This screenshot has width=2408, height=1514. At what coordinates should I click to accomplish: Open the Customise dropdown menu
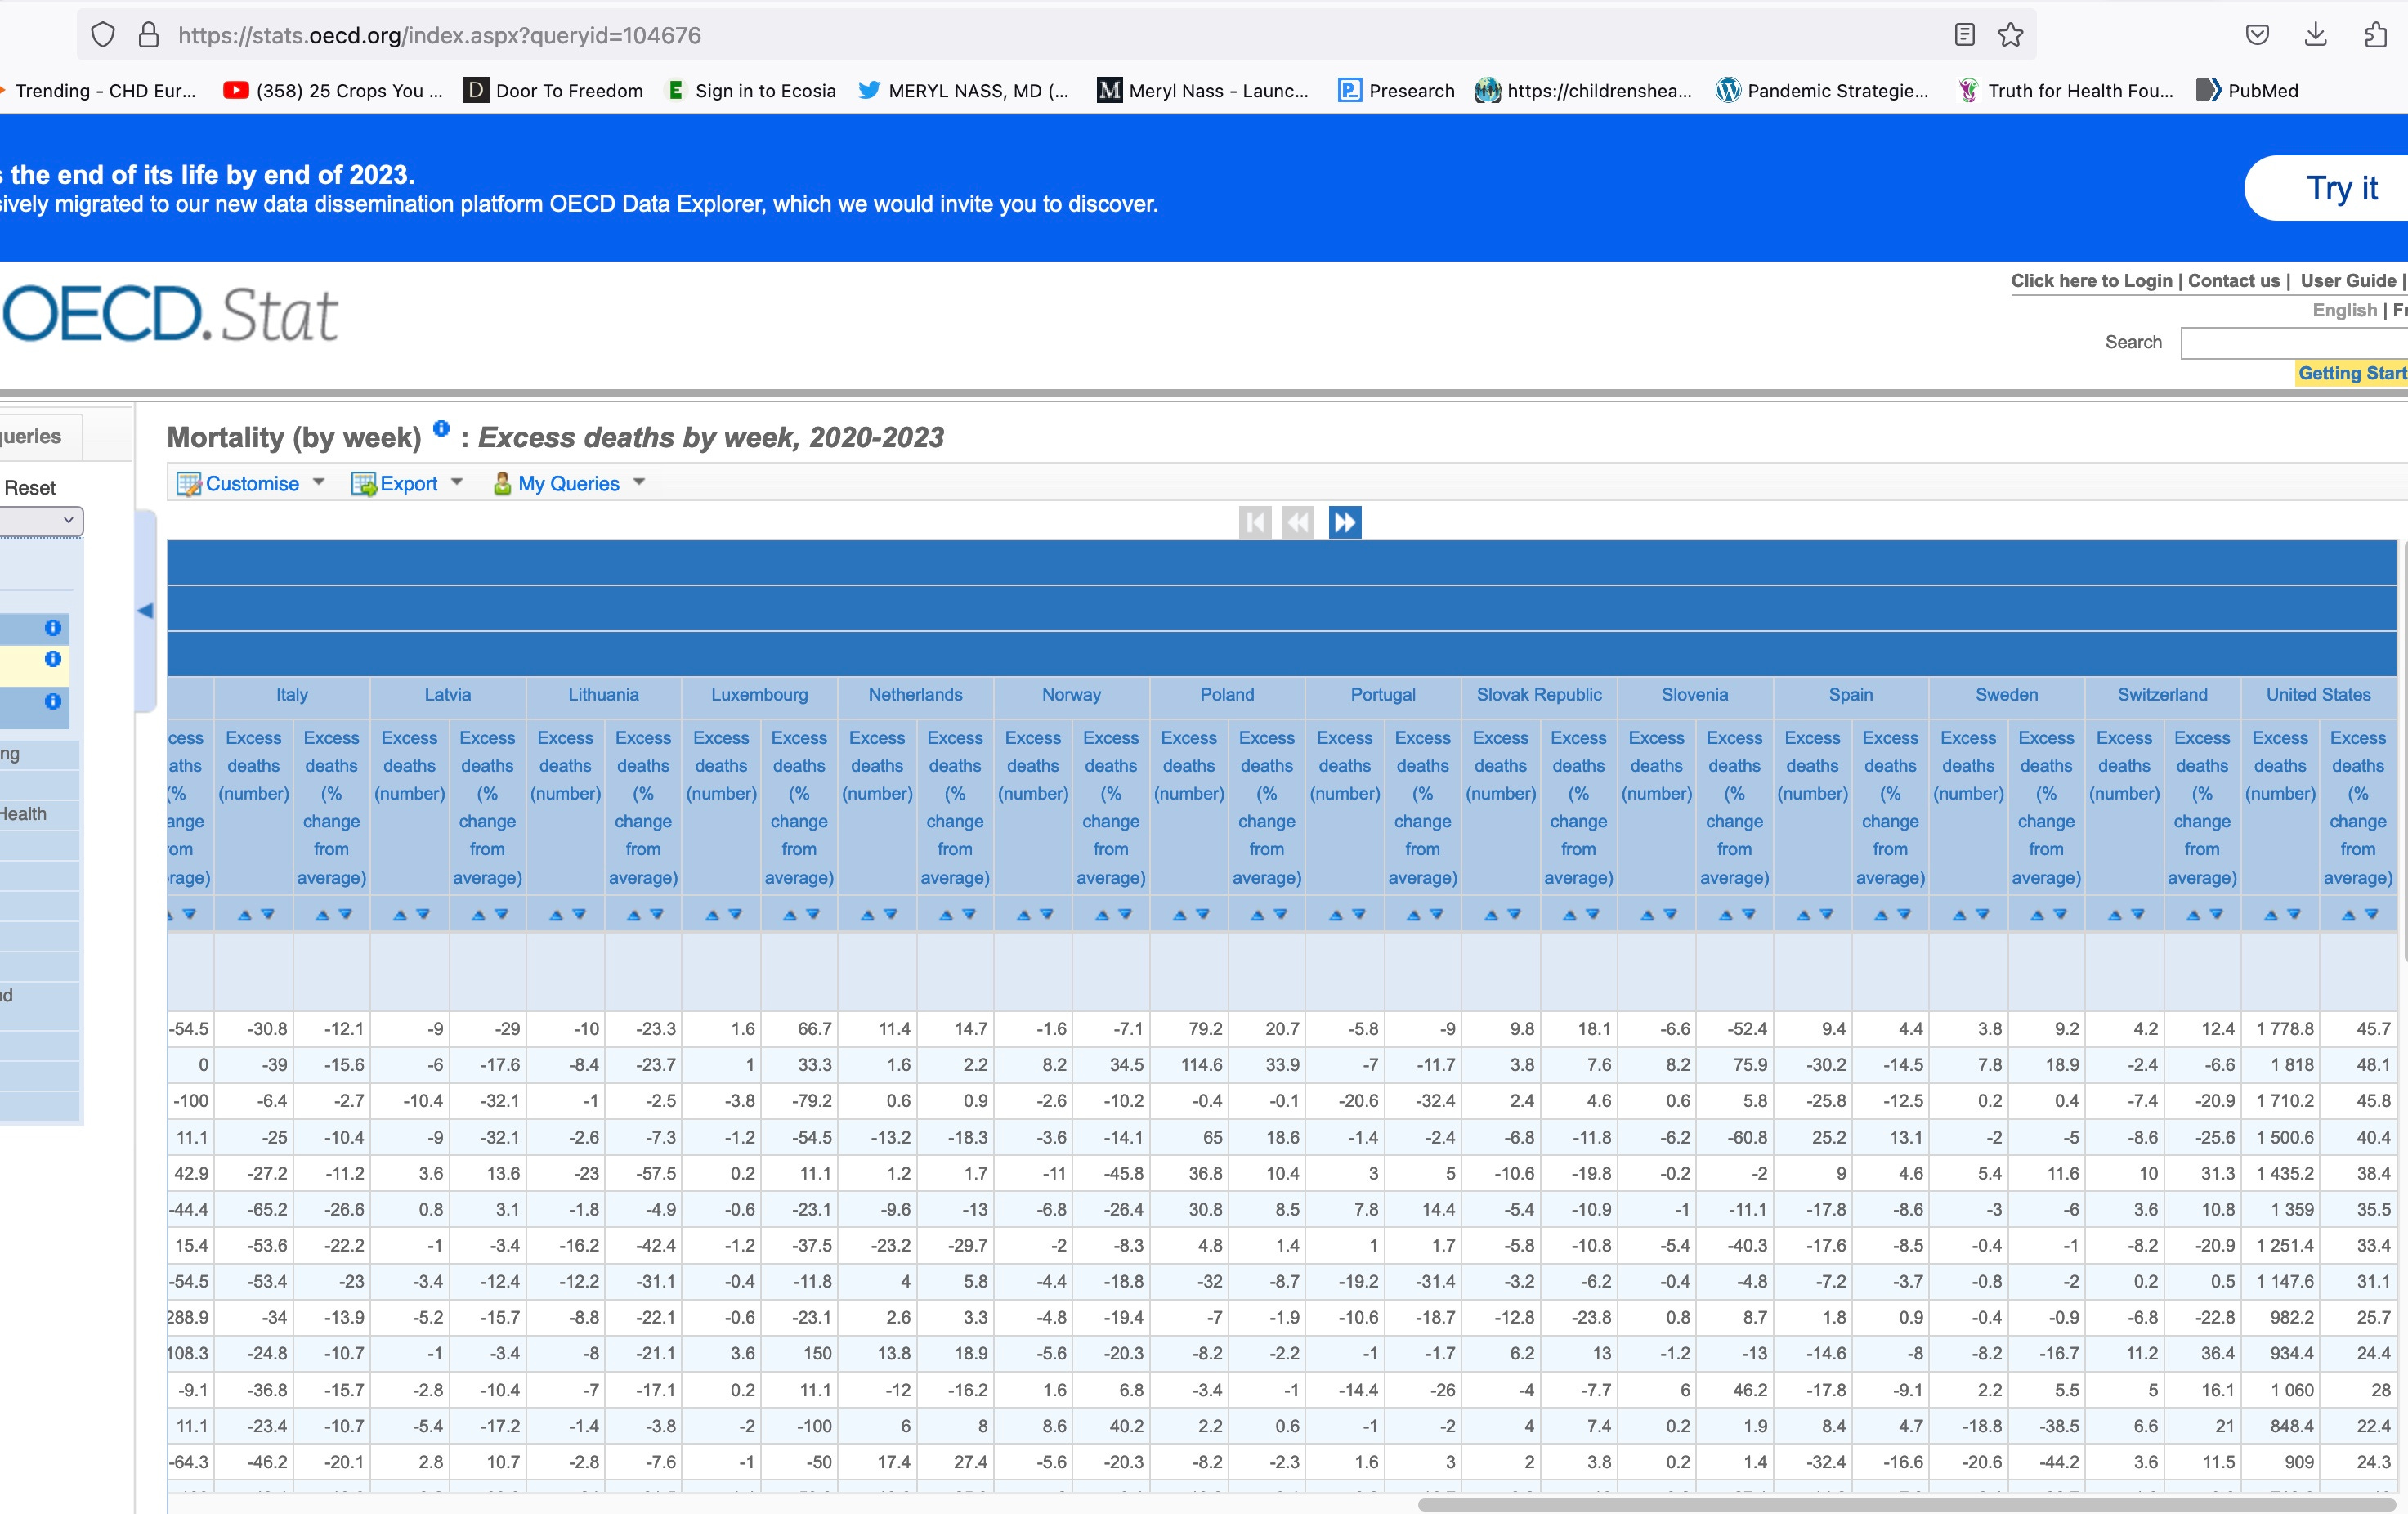point(251,484)
